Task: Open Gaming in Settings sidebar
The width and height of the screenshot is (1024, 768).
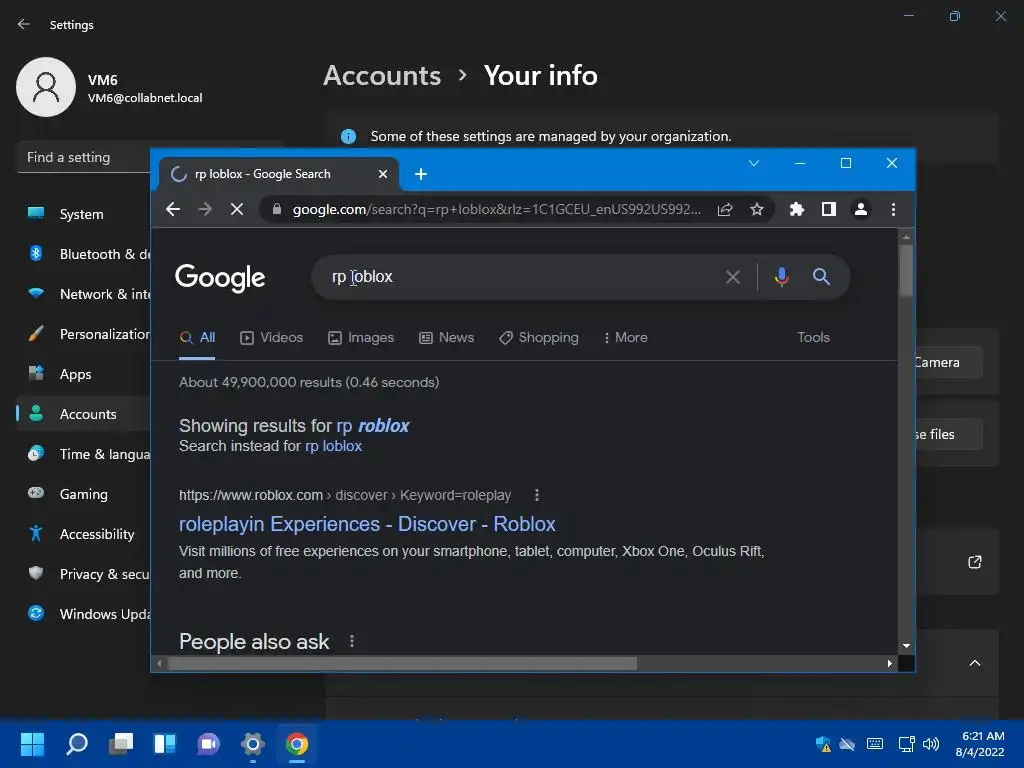Action: pos(83,494)
